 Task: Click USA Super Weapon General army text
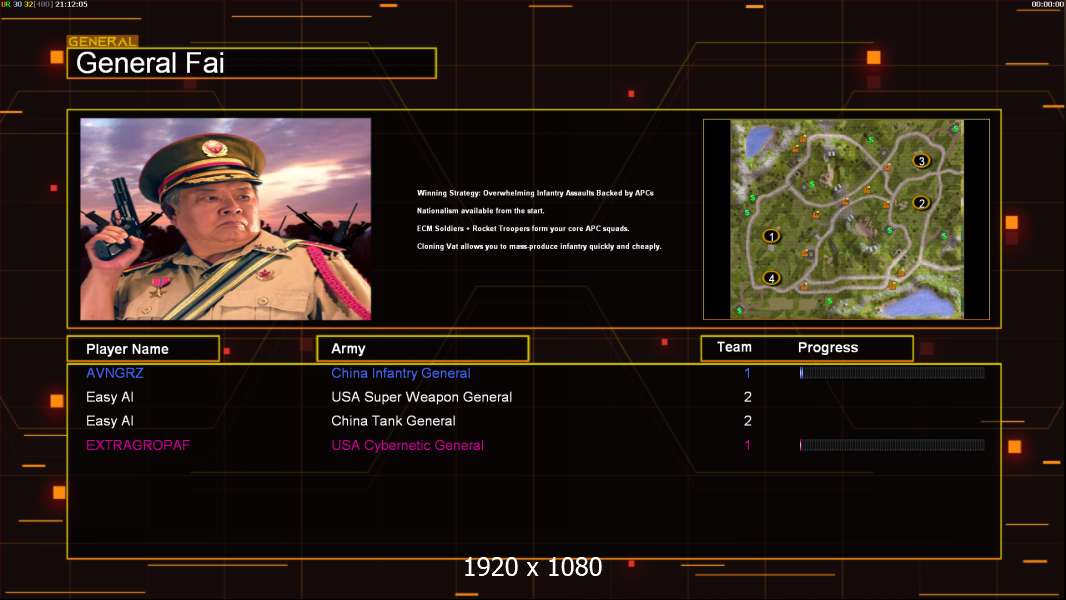tap(422, 397)
